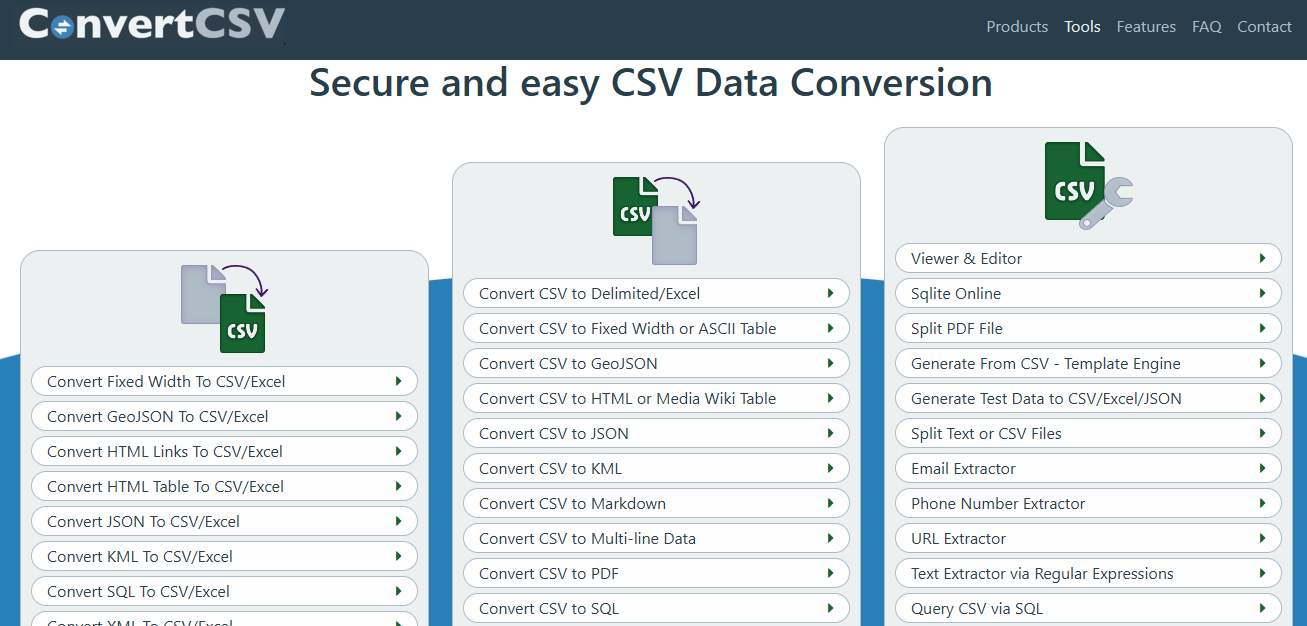1307x626 pixels.
Task: Open Convert CSV to KML
Action: (x=656, y=468)
